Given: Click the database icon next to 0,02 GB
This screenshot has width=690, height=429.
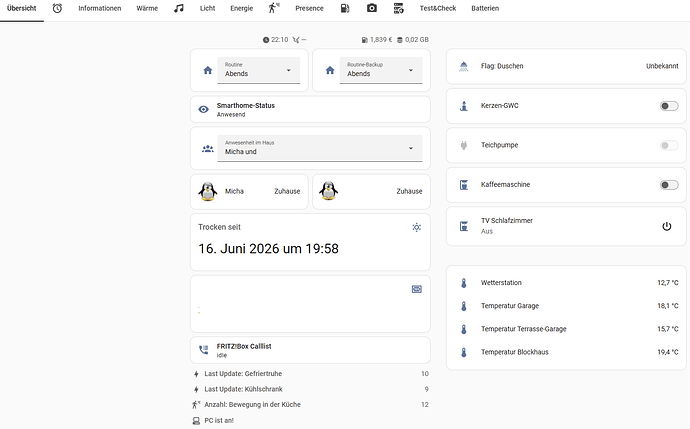Looking at the screenshot, I should [x=400, y=40].
